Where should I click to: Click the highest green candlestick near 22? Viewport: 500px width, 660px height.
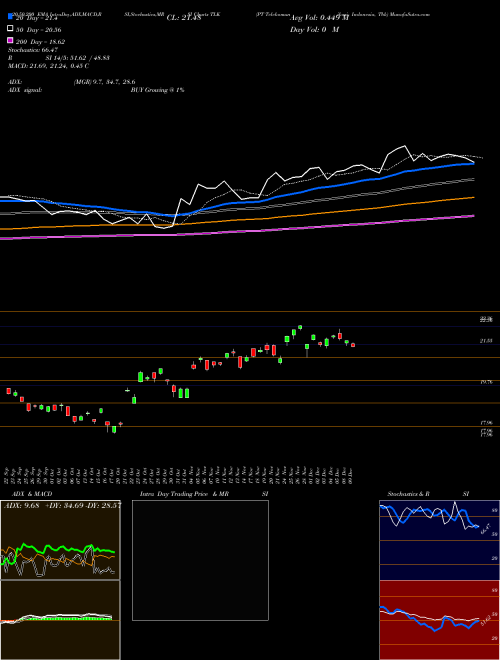pos(300,327)
